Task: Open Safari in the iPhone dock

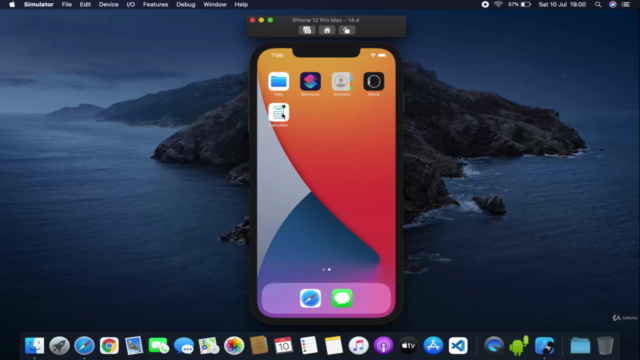Action: tap(310, 298)
